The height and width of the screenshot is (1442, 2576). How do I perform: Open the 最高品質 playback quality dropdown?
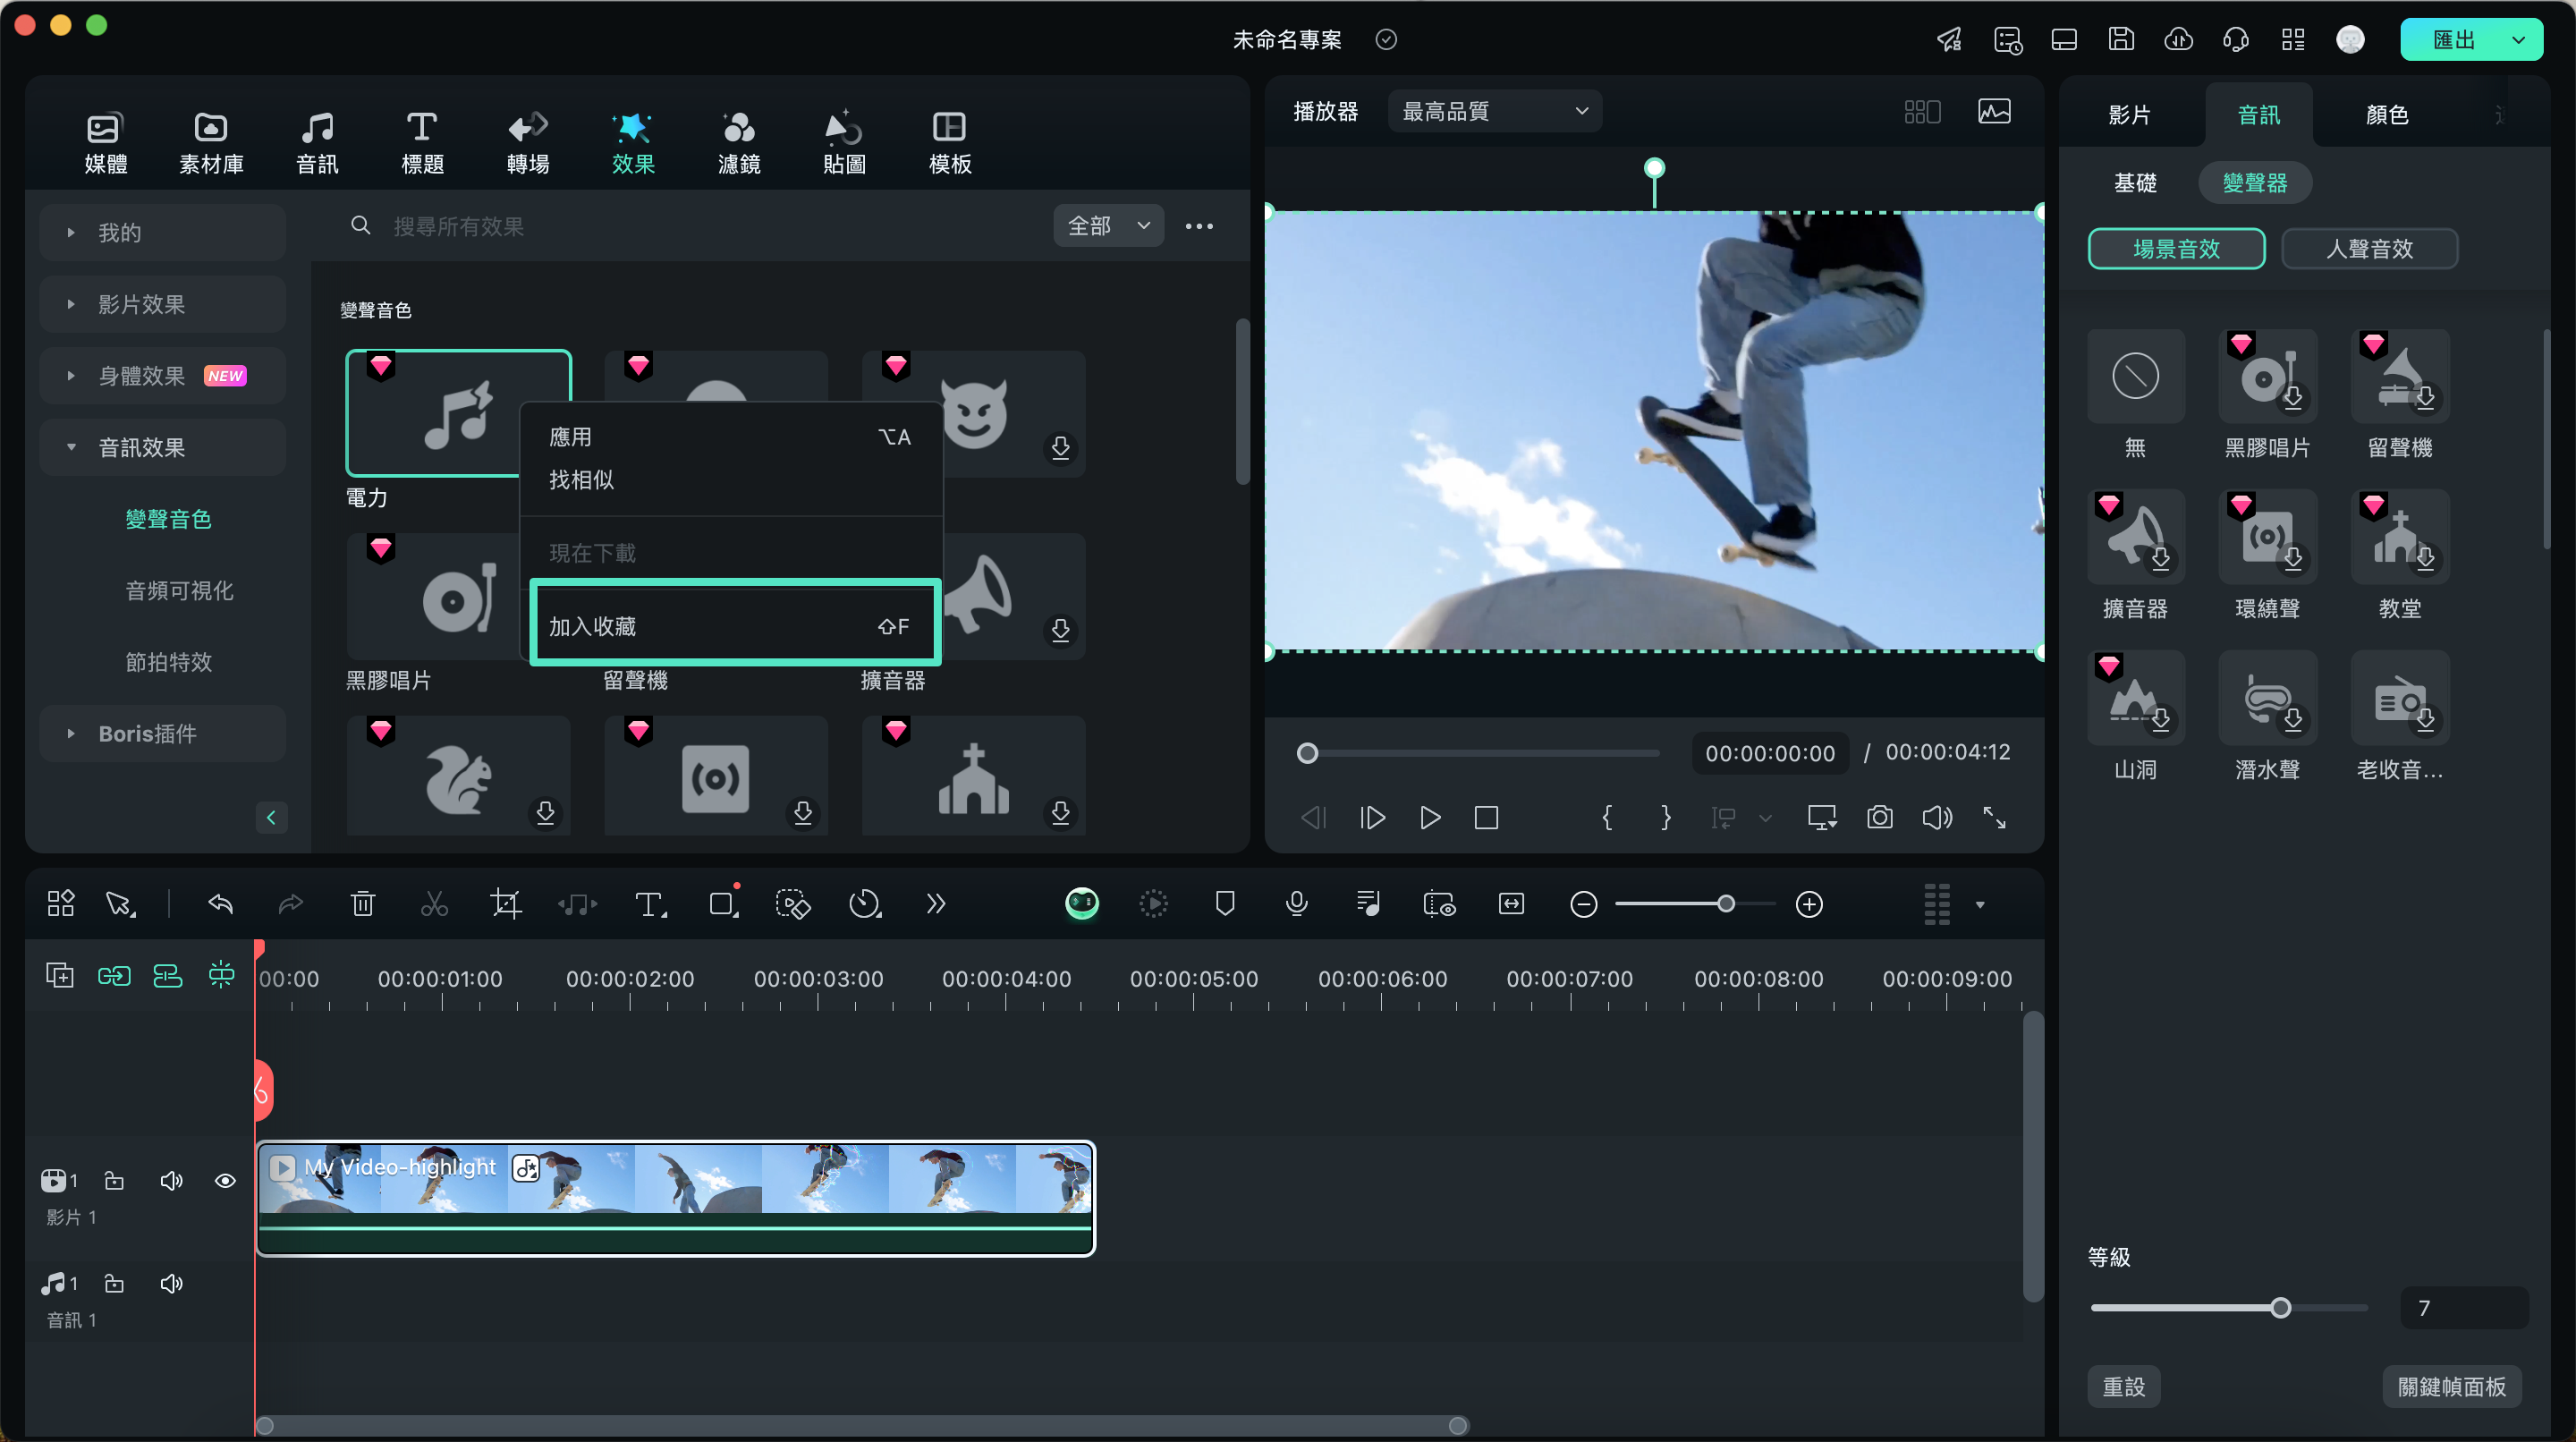point(1495,111)
